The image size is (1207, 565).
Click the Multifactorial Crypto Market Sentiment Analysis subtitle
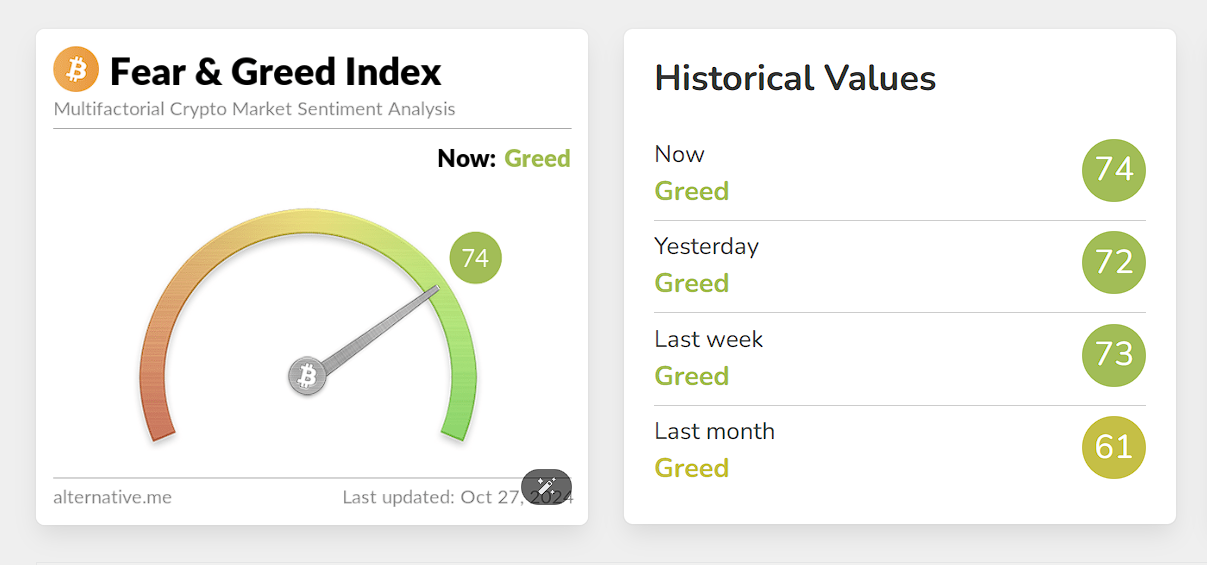pyautogui.click(x=254, y=109)
